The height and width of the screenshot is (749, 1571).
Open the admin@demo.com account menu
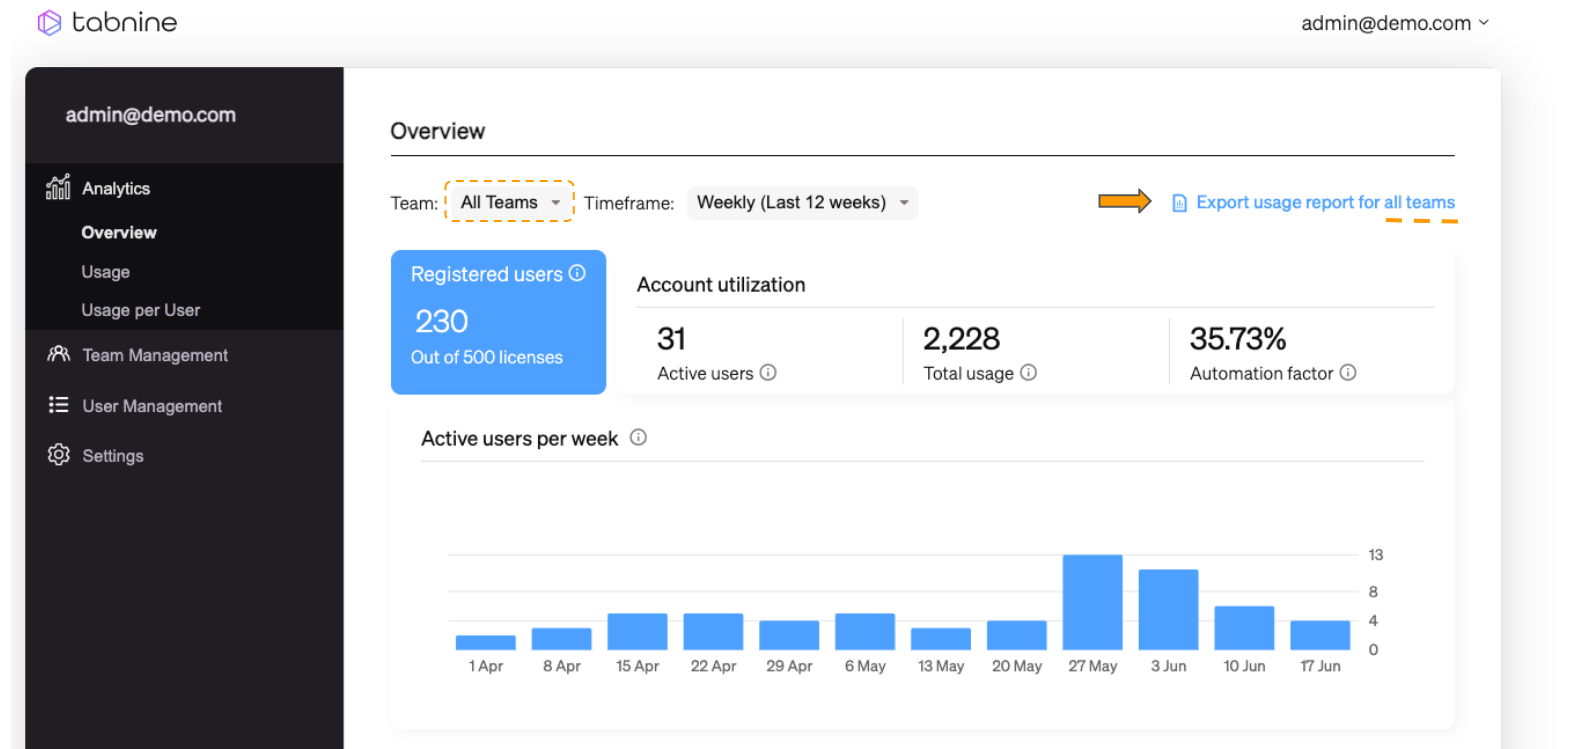click(x=1394, y=23)
